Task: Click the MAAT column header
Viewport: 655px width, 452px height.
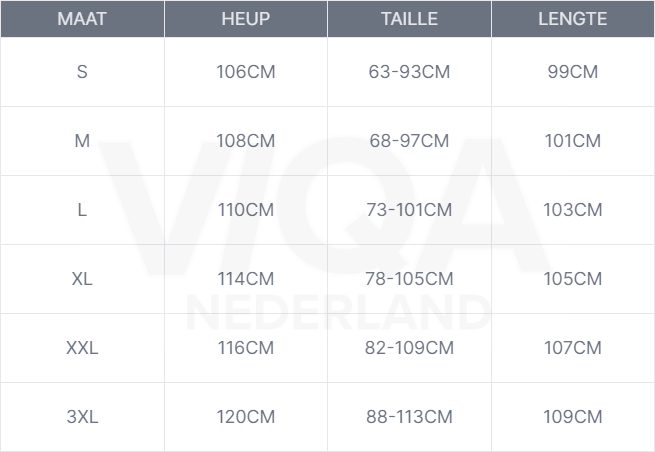Action: coord(82,19)
